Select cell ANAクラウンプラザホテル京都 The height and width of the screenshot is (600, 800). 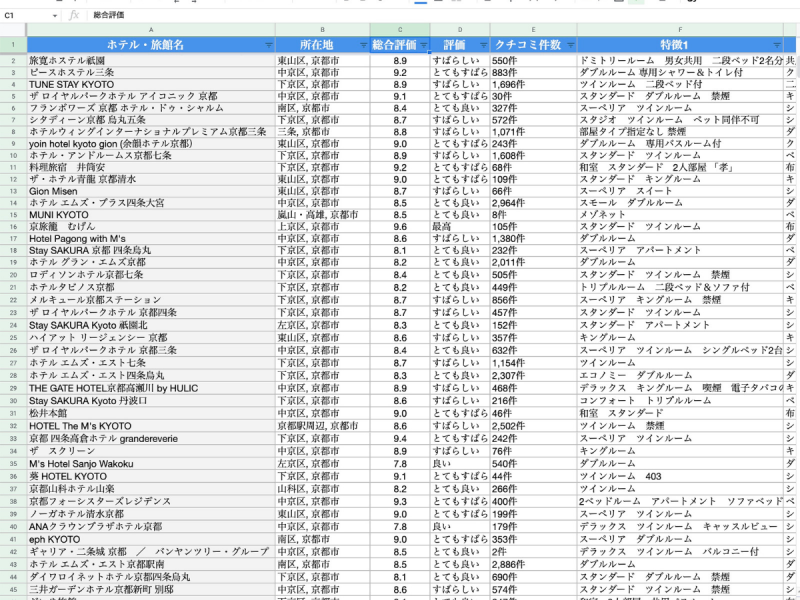(x=151, y=527)
